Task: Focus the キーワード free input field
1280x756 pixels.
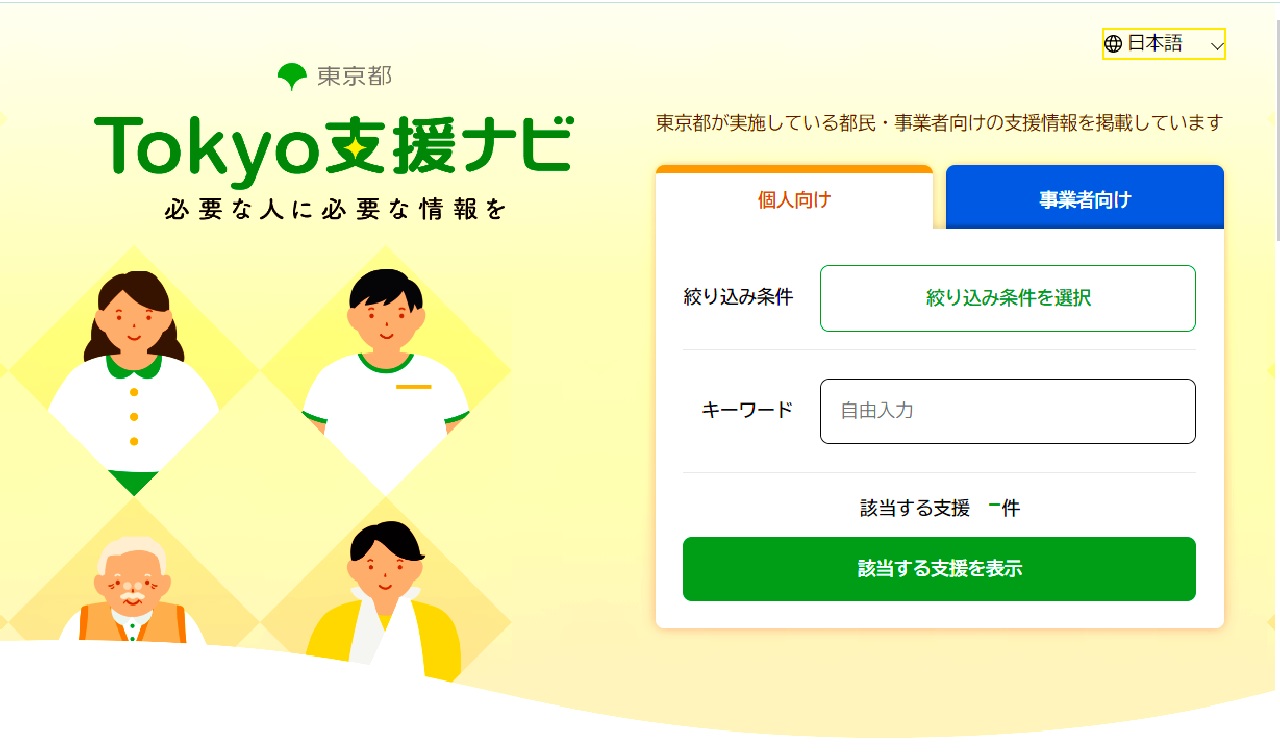Action: (x=1008, y=411)
